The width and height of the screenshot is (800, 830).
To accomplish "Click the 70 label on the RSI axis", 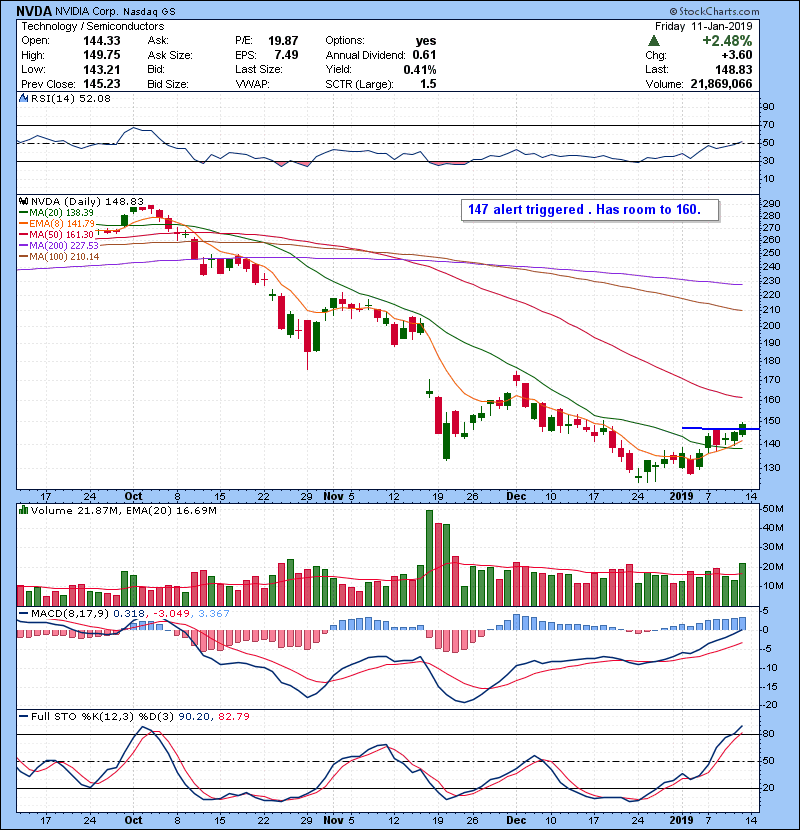I will point(769,125).
